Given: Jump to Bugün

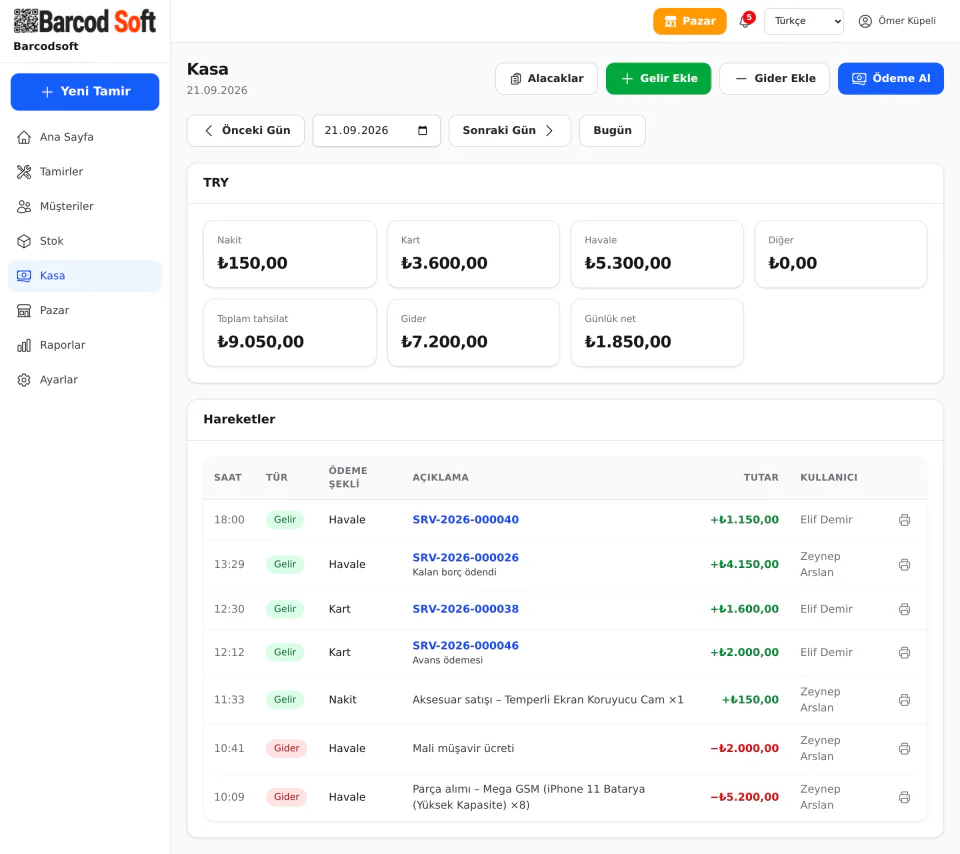Looking at the screenshot, I should (612, 130).
